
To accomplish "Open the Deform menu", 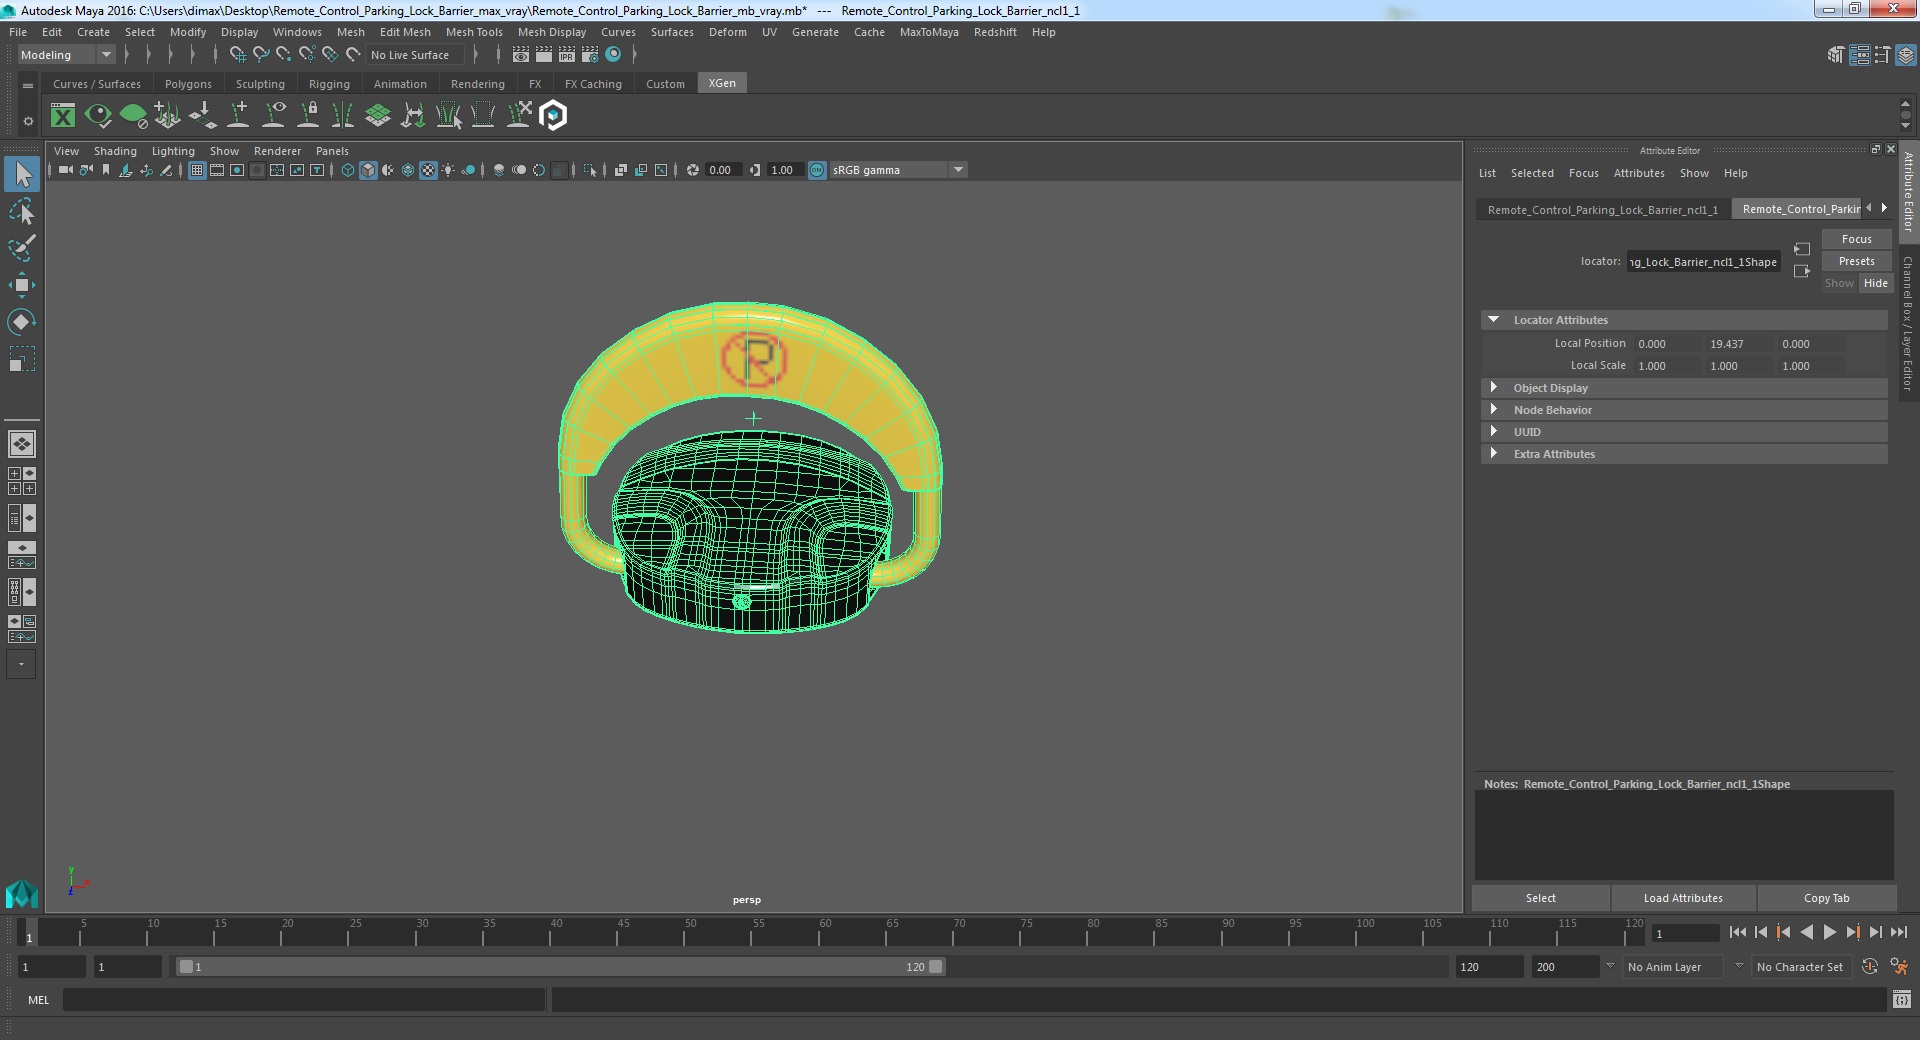I will click(728, 32).
